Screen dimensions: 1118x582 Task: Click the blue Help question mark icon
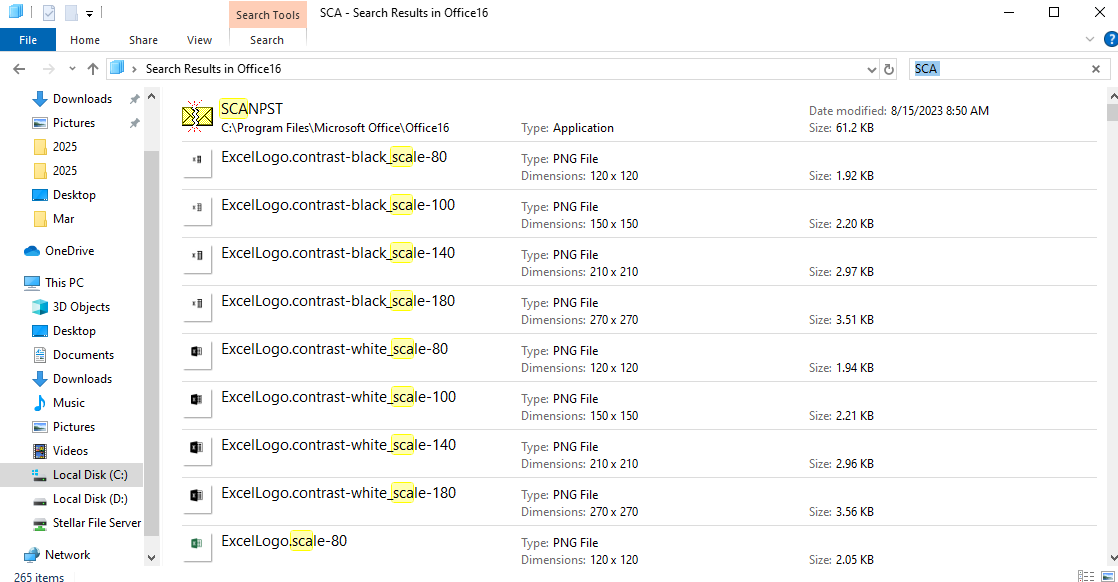(x=1110, y=37)
